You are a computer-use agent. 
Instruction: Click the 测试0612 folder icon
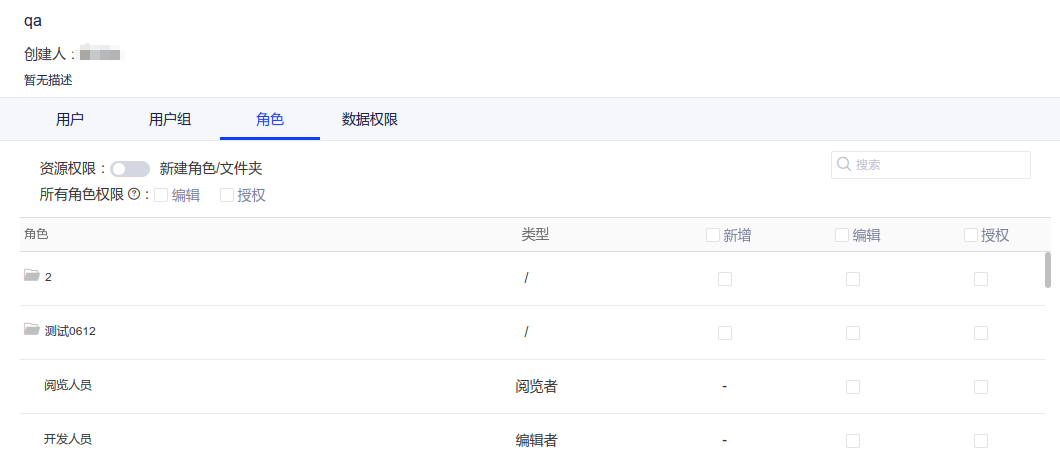point(32,330)
